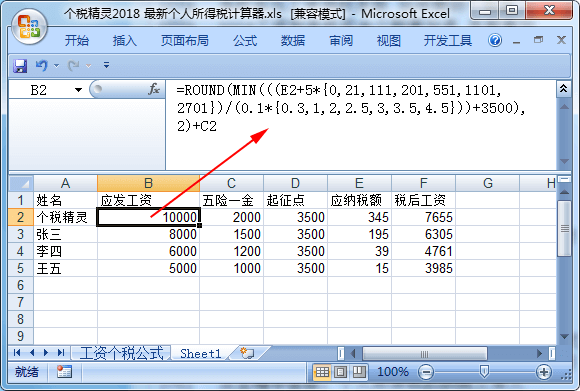The image size is (580, 391).
Task: Open the undo history dropdown arrow
Action: (x=57, y=66)
